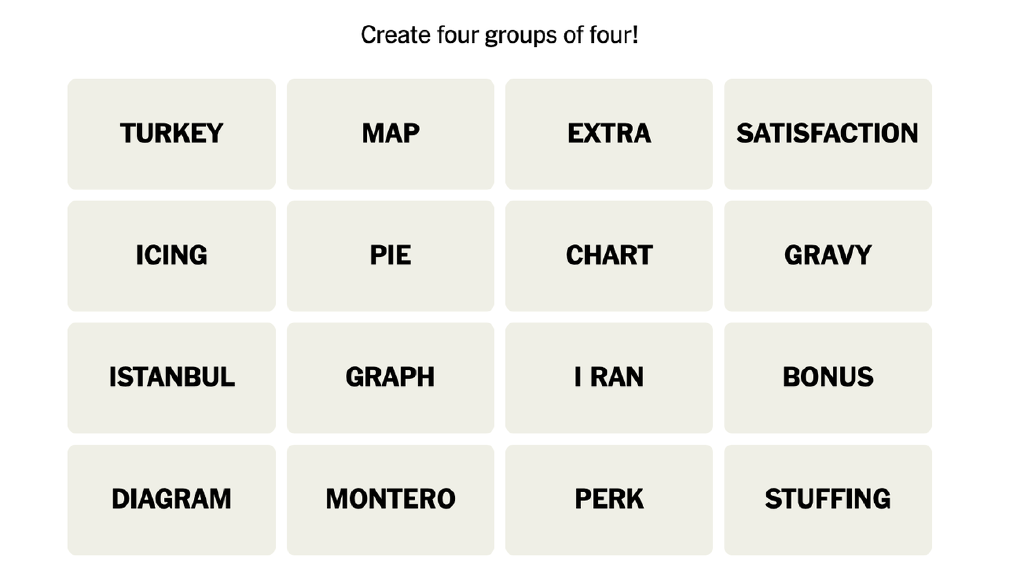
Task: Choose the DIAGRAM tile
Action: pyautogui.click(x=171, y=500)
